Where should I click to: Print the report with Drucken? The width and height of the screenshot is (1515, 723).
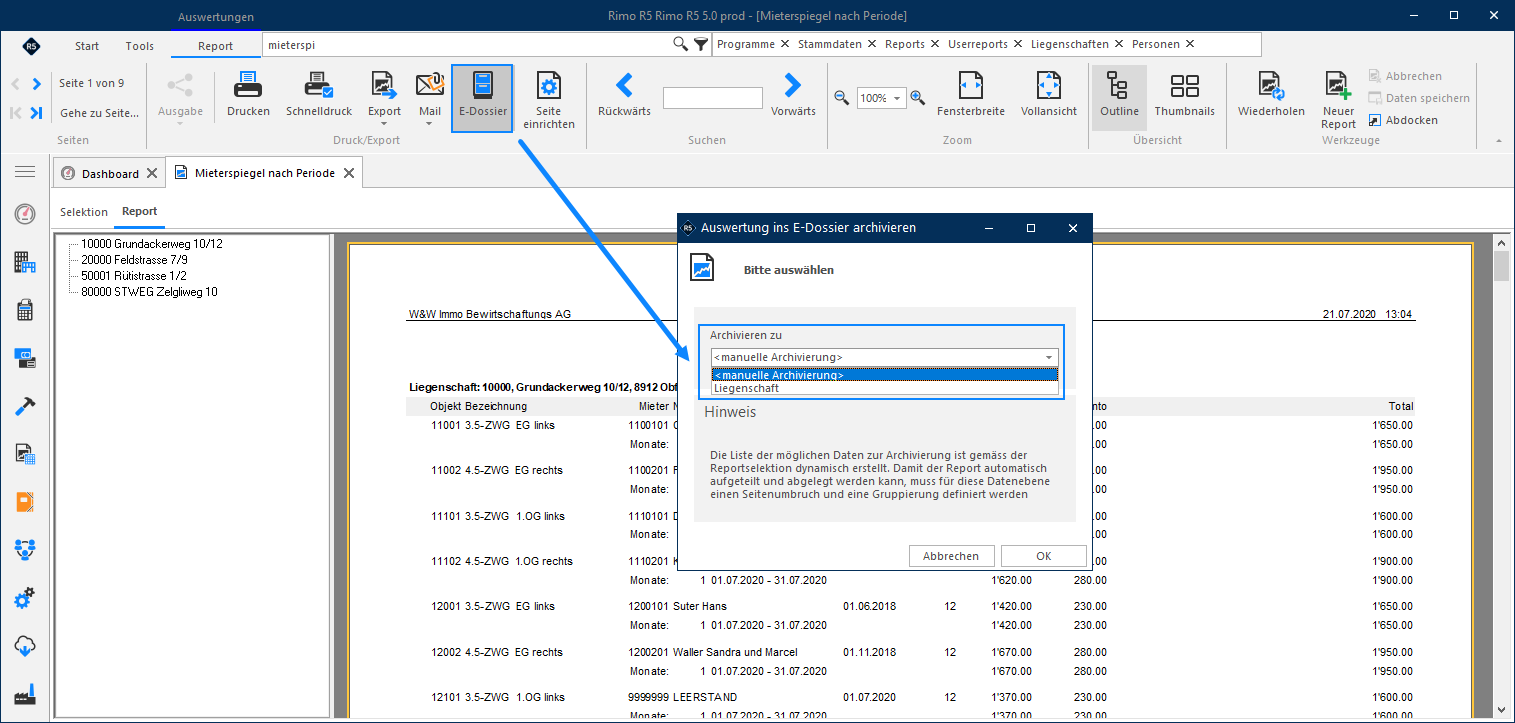coord(248,96)
